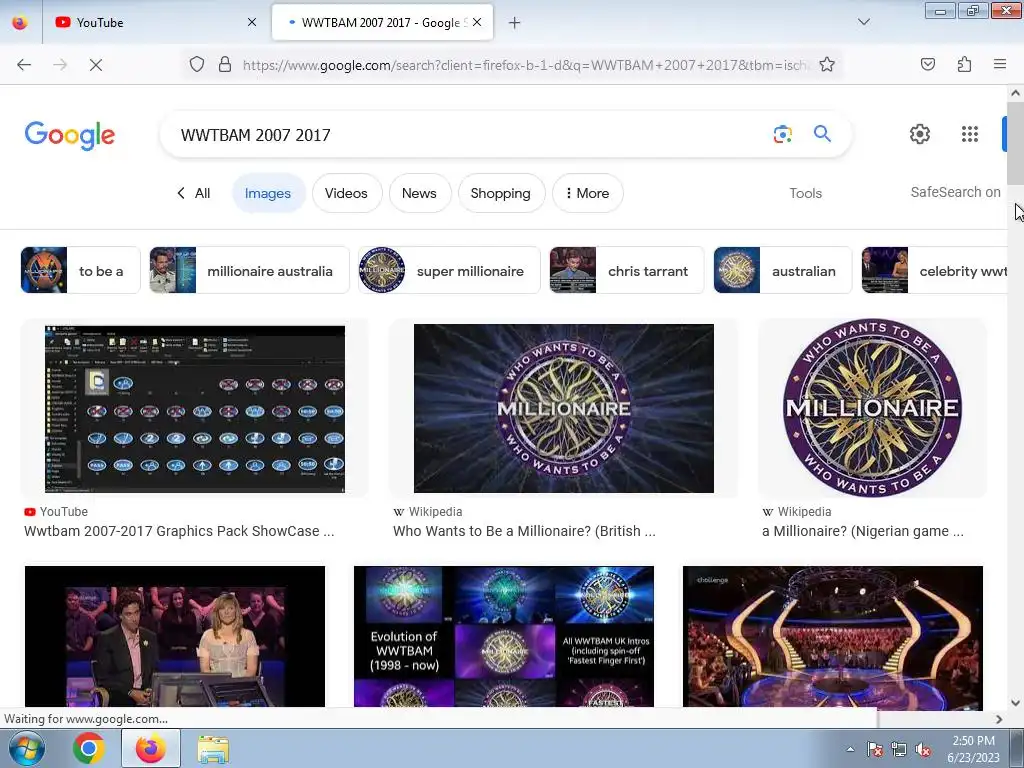Image resolution: width=1024 pixels, height=768 pixels.
Task: Open the Nigerian game Millionaire logo image
Action: [872, 409]
